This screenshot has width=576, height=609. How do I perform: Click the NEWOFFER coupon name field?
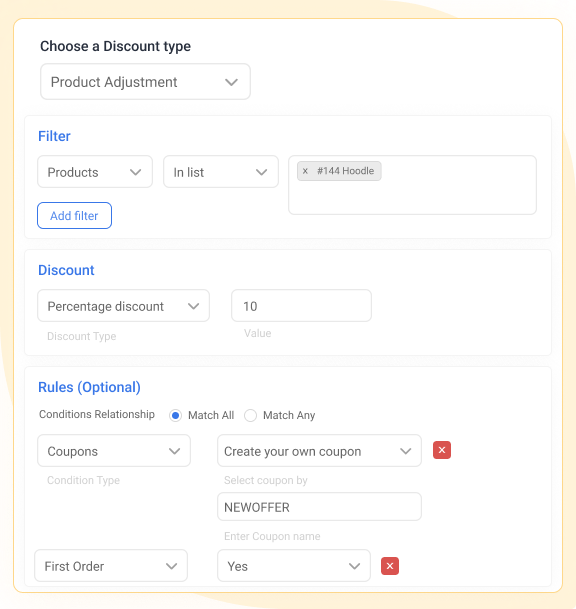(319, 507)
